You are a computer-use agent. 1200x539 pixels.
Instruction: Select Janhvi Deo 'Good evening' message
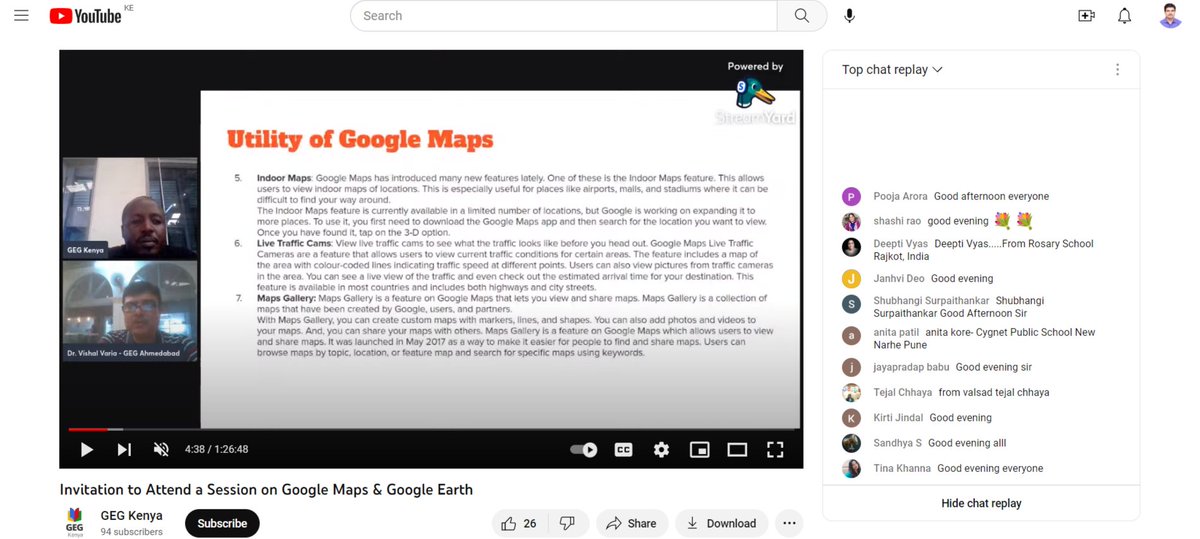pos(962,279)
